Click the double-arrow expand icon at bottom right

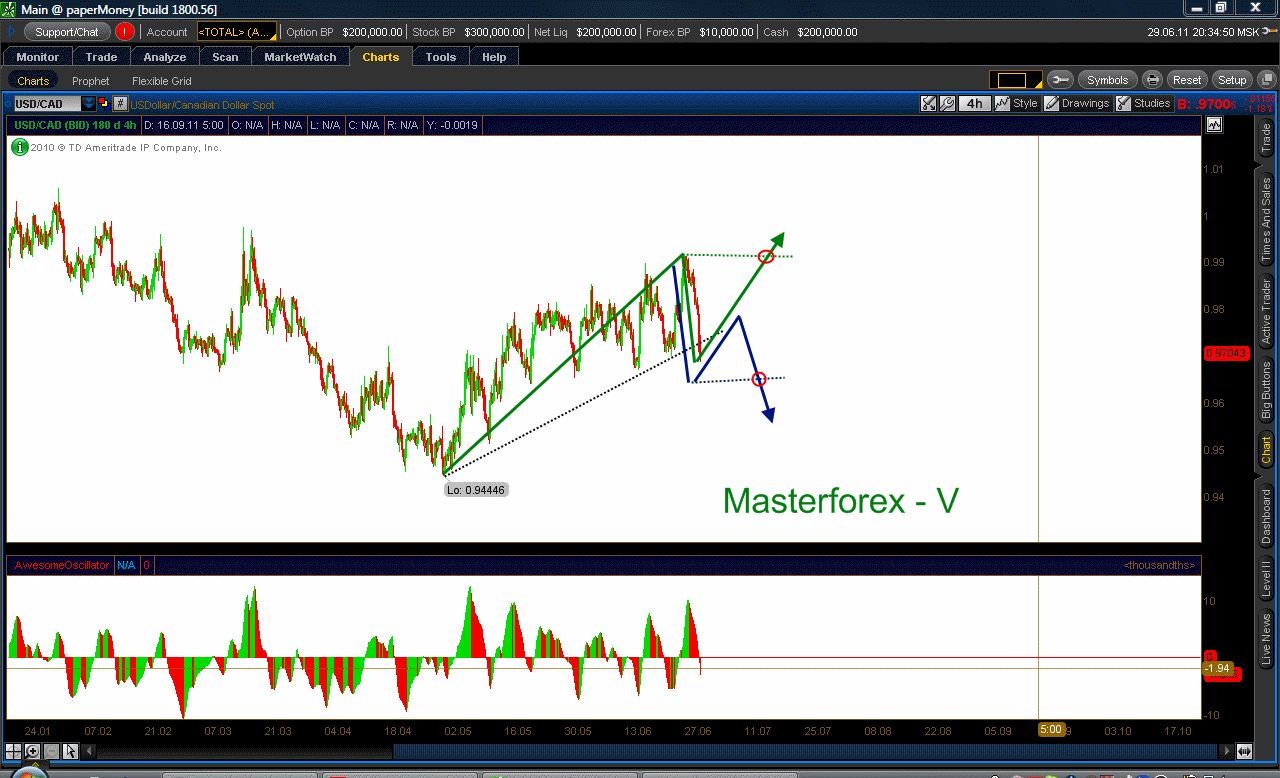point(1244,751)
